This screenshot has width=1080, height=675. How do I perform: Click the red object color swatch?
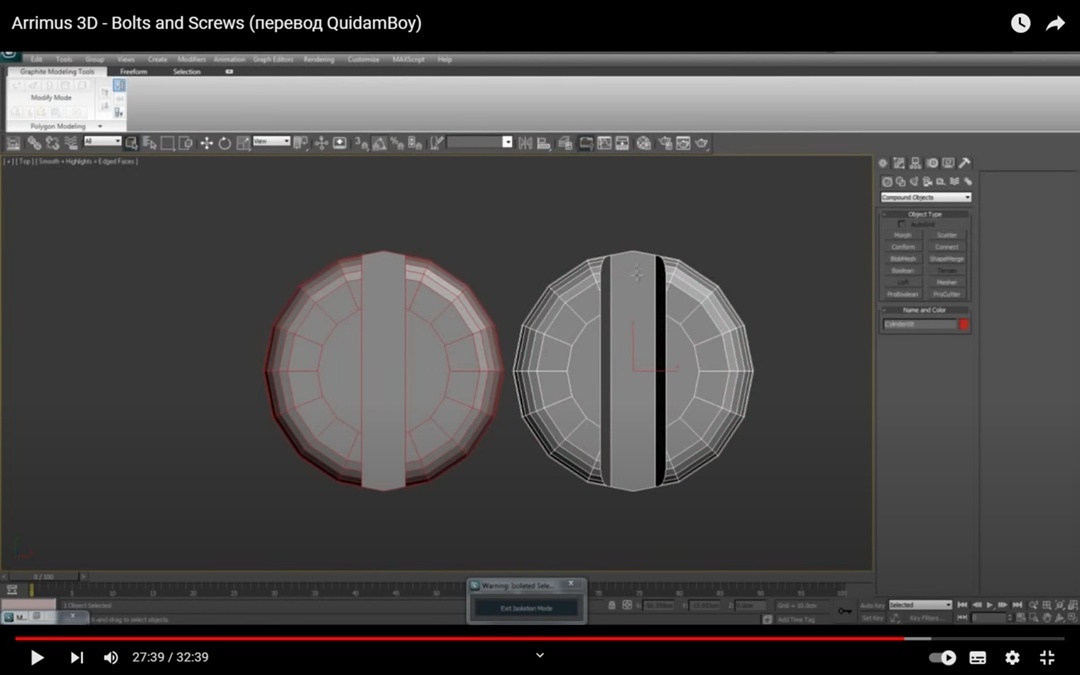point(964,324)
